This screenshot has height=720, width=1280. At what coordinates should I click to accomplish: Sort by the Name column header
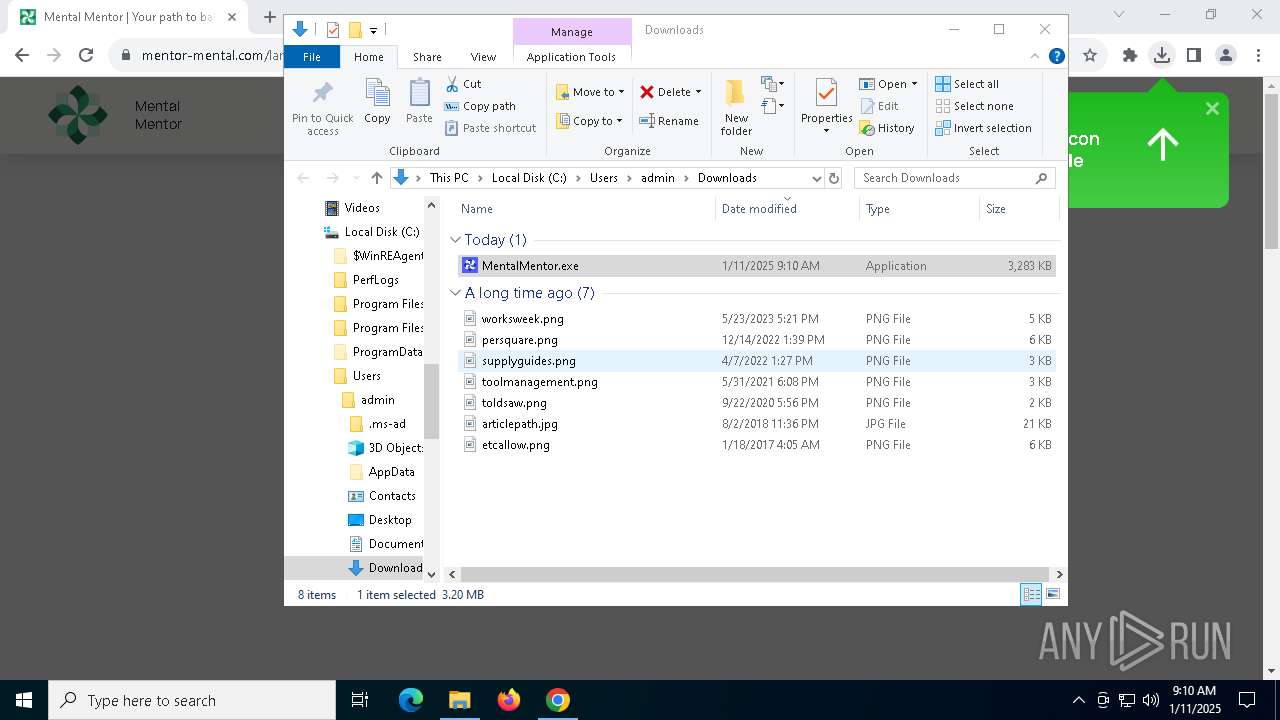(x=587, y=209)
